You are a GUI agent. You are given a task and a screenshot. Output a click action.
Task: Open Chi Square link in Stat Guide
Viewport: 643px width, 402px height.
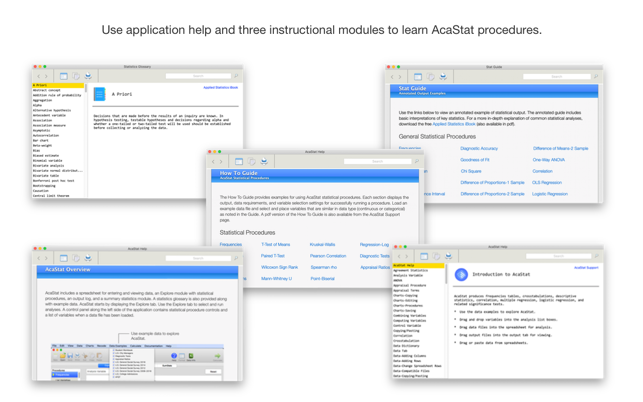(471, 171)
